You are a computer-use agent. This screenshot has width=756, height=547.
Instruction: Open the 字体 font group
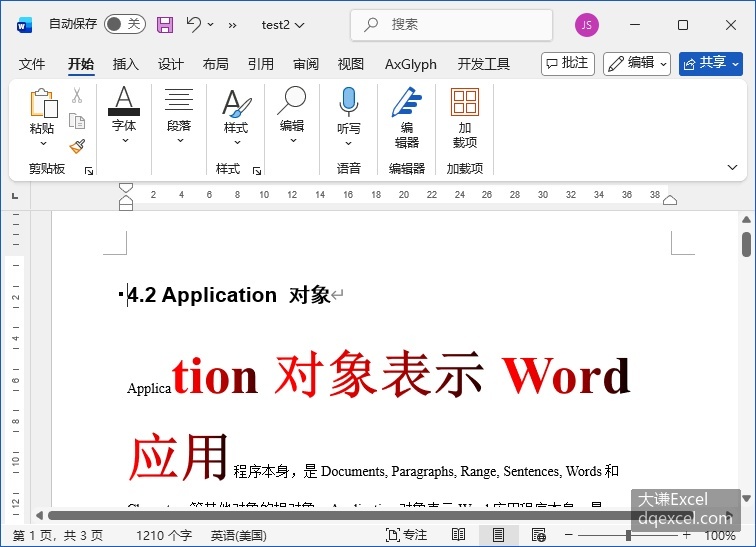coord(124,114)
